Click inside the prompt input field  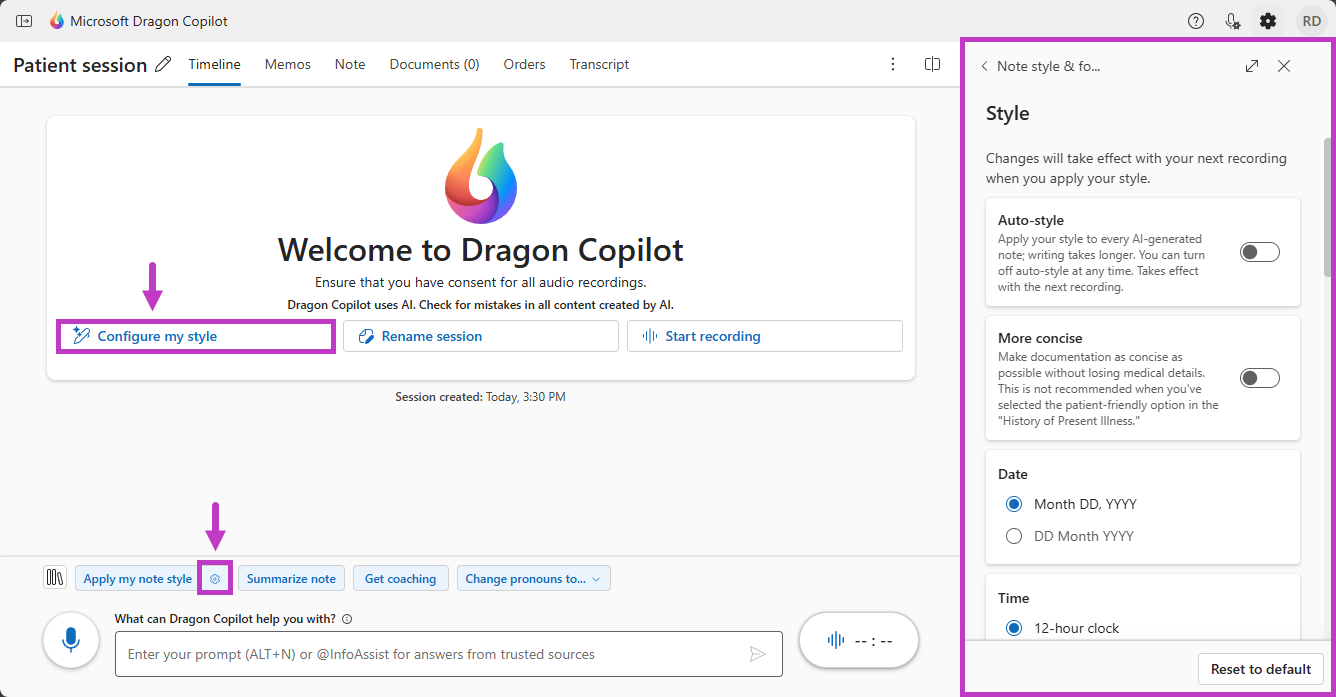coord(448,654)
